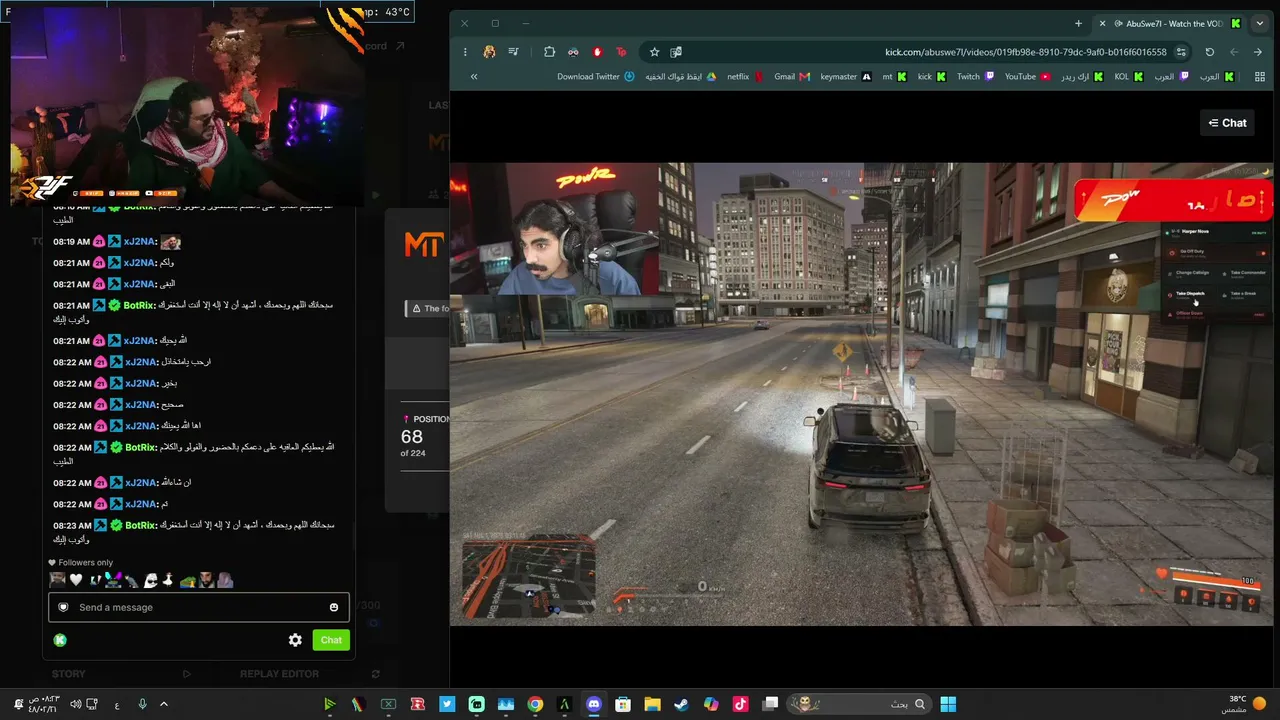Open the Gmail bookmark
Screen dimensions: 1280x720
click(x=791, y=77)
